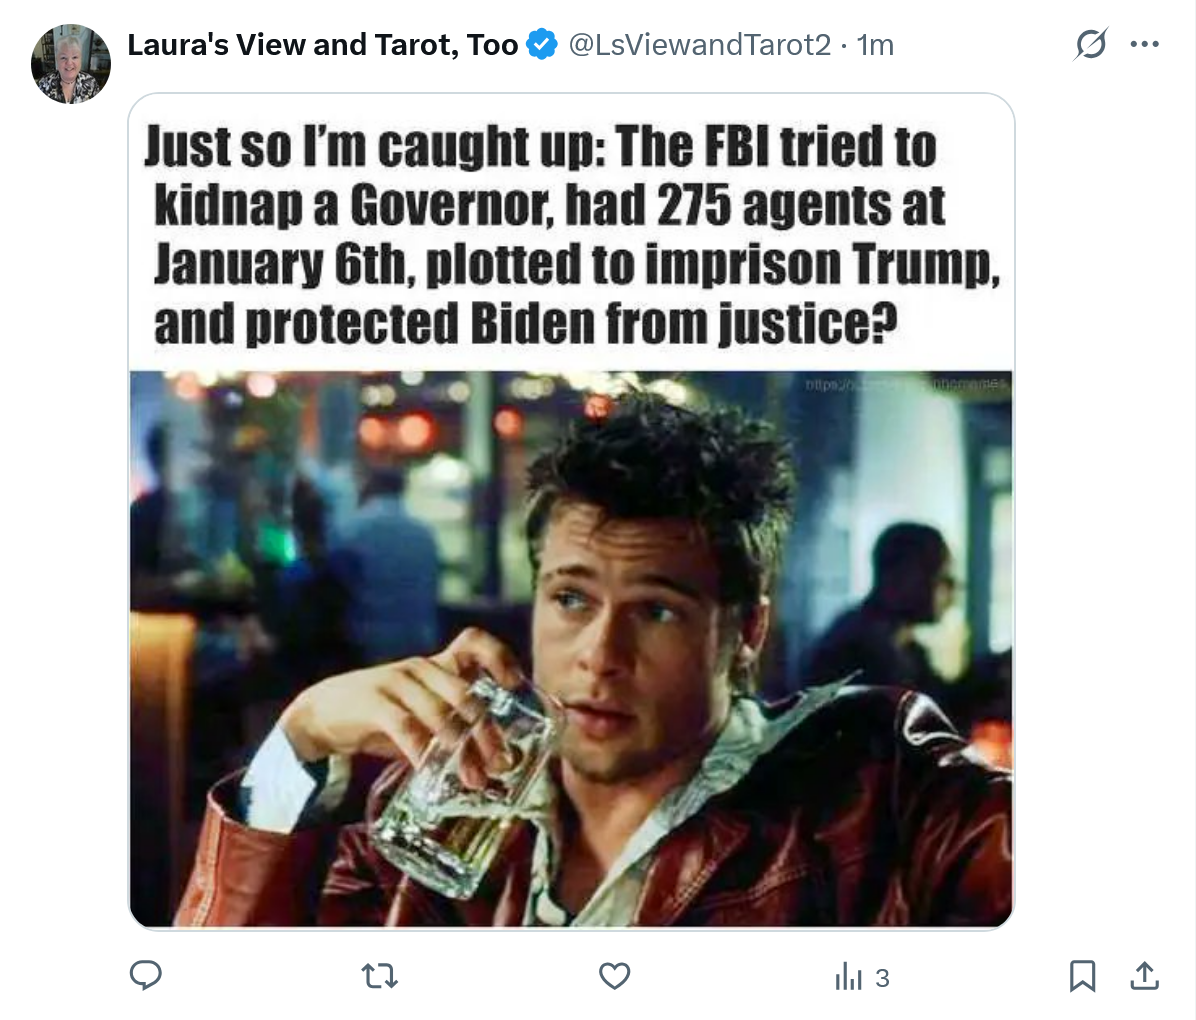Open Laura's profile picture avatar
This screenshot has width=1196, height=1020.
(x=71, y=65)
